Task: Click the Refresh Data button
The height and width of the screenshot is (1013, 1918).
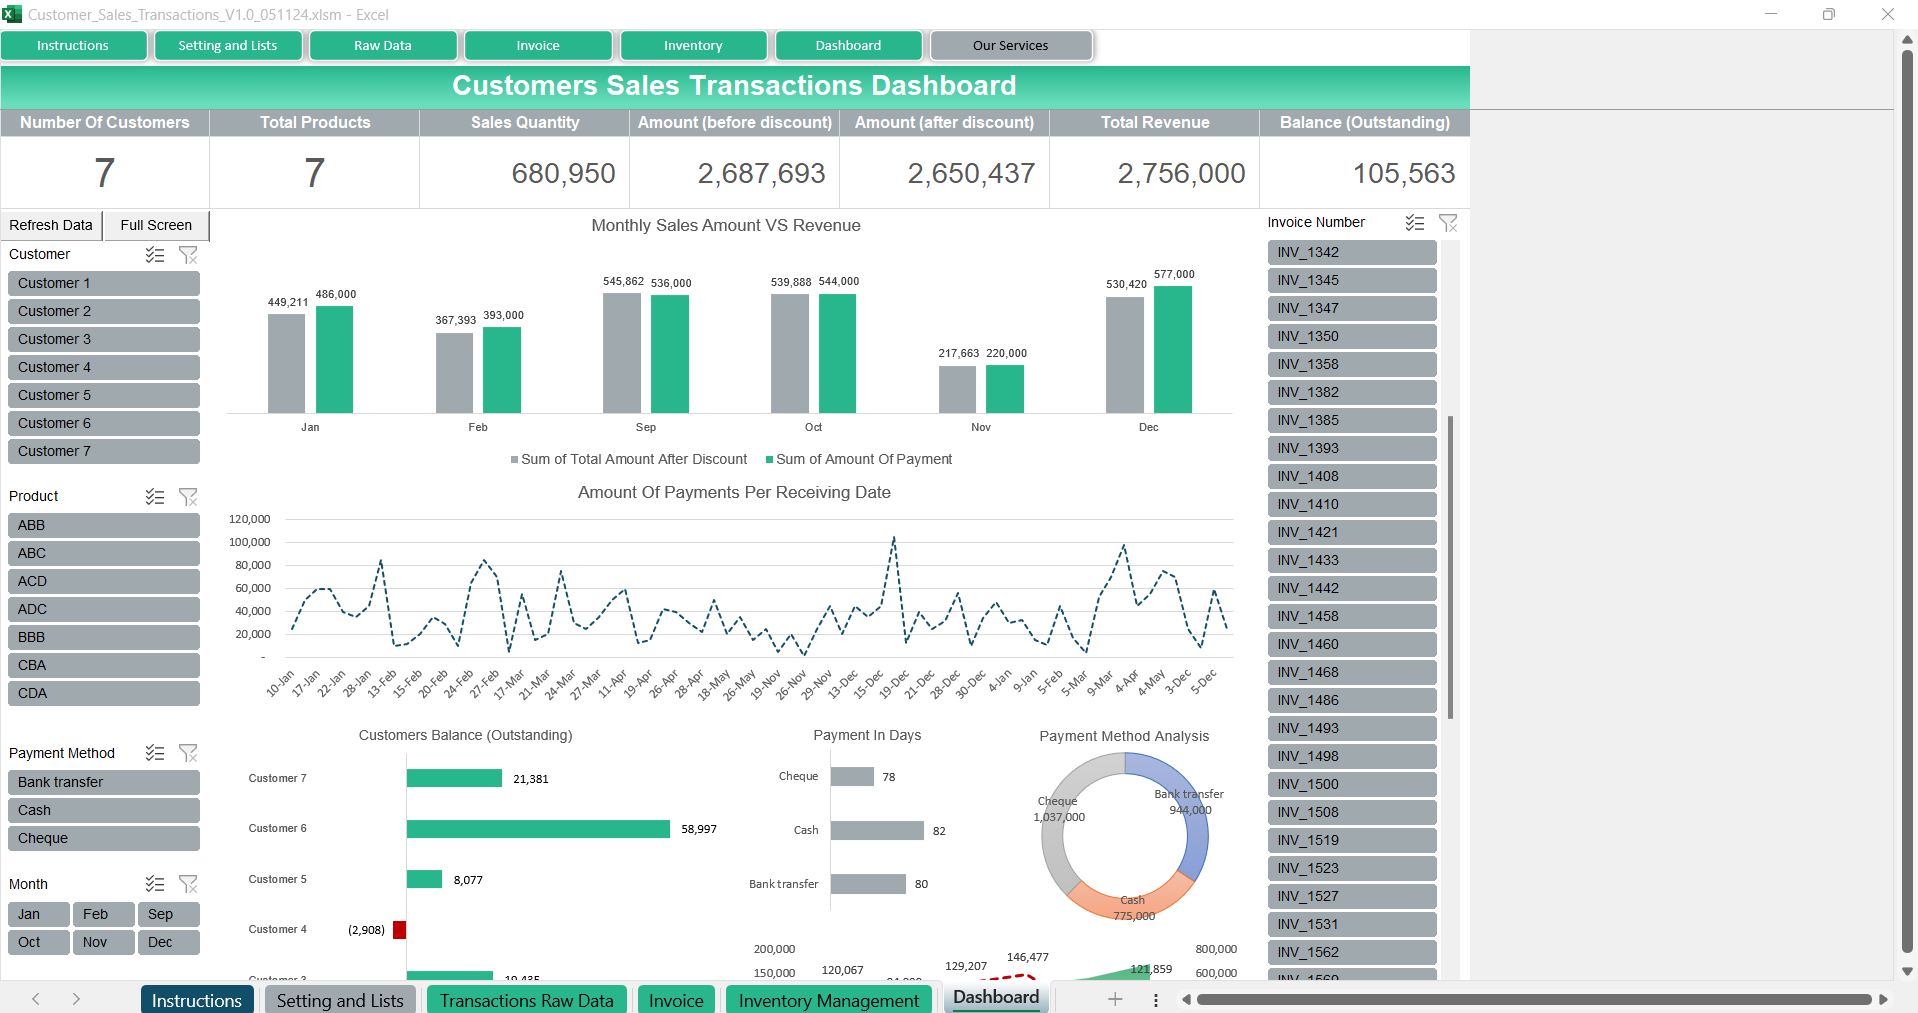Action: click(x=51, y=225)
